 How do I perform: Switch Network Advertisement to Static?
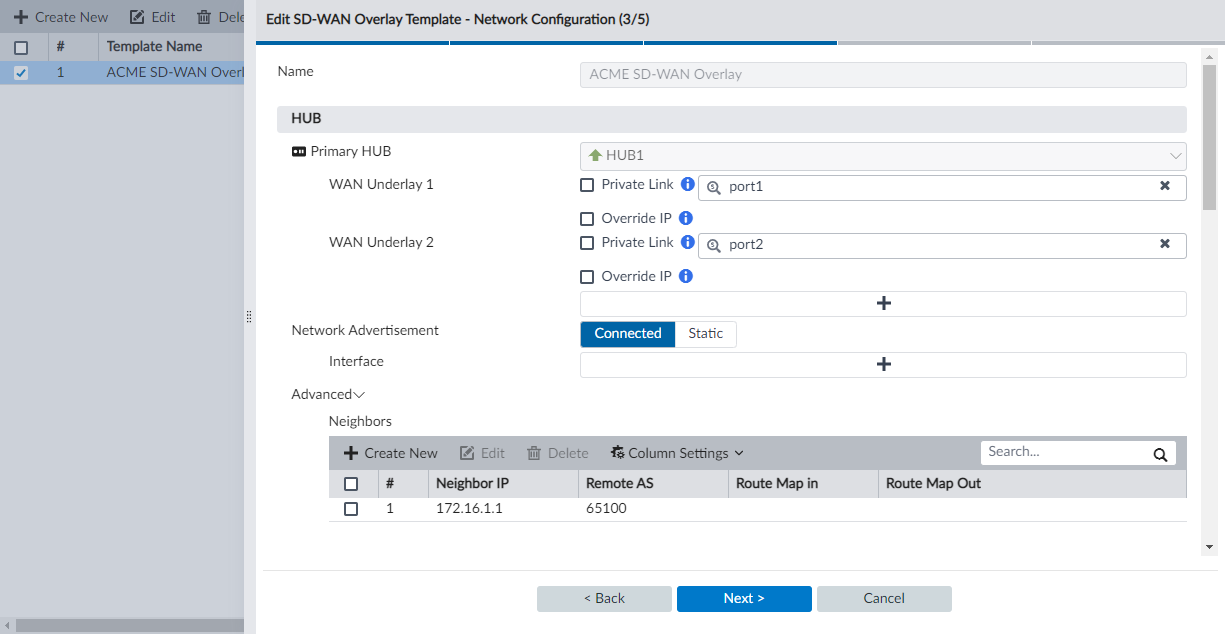pos(705,334)
